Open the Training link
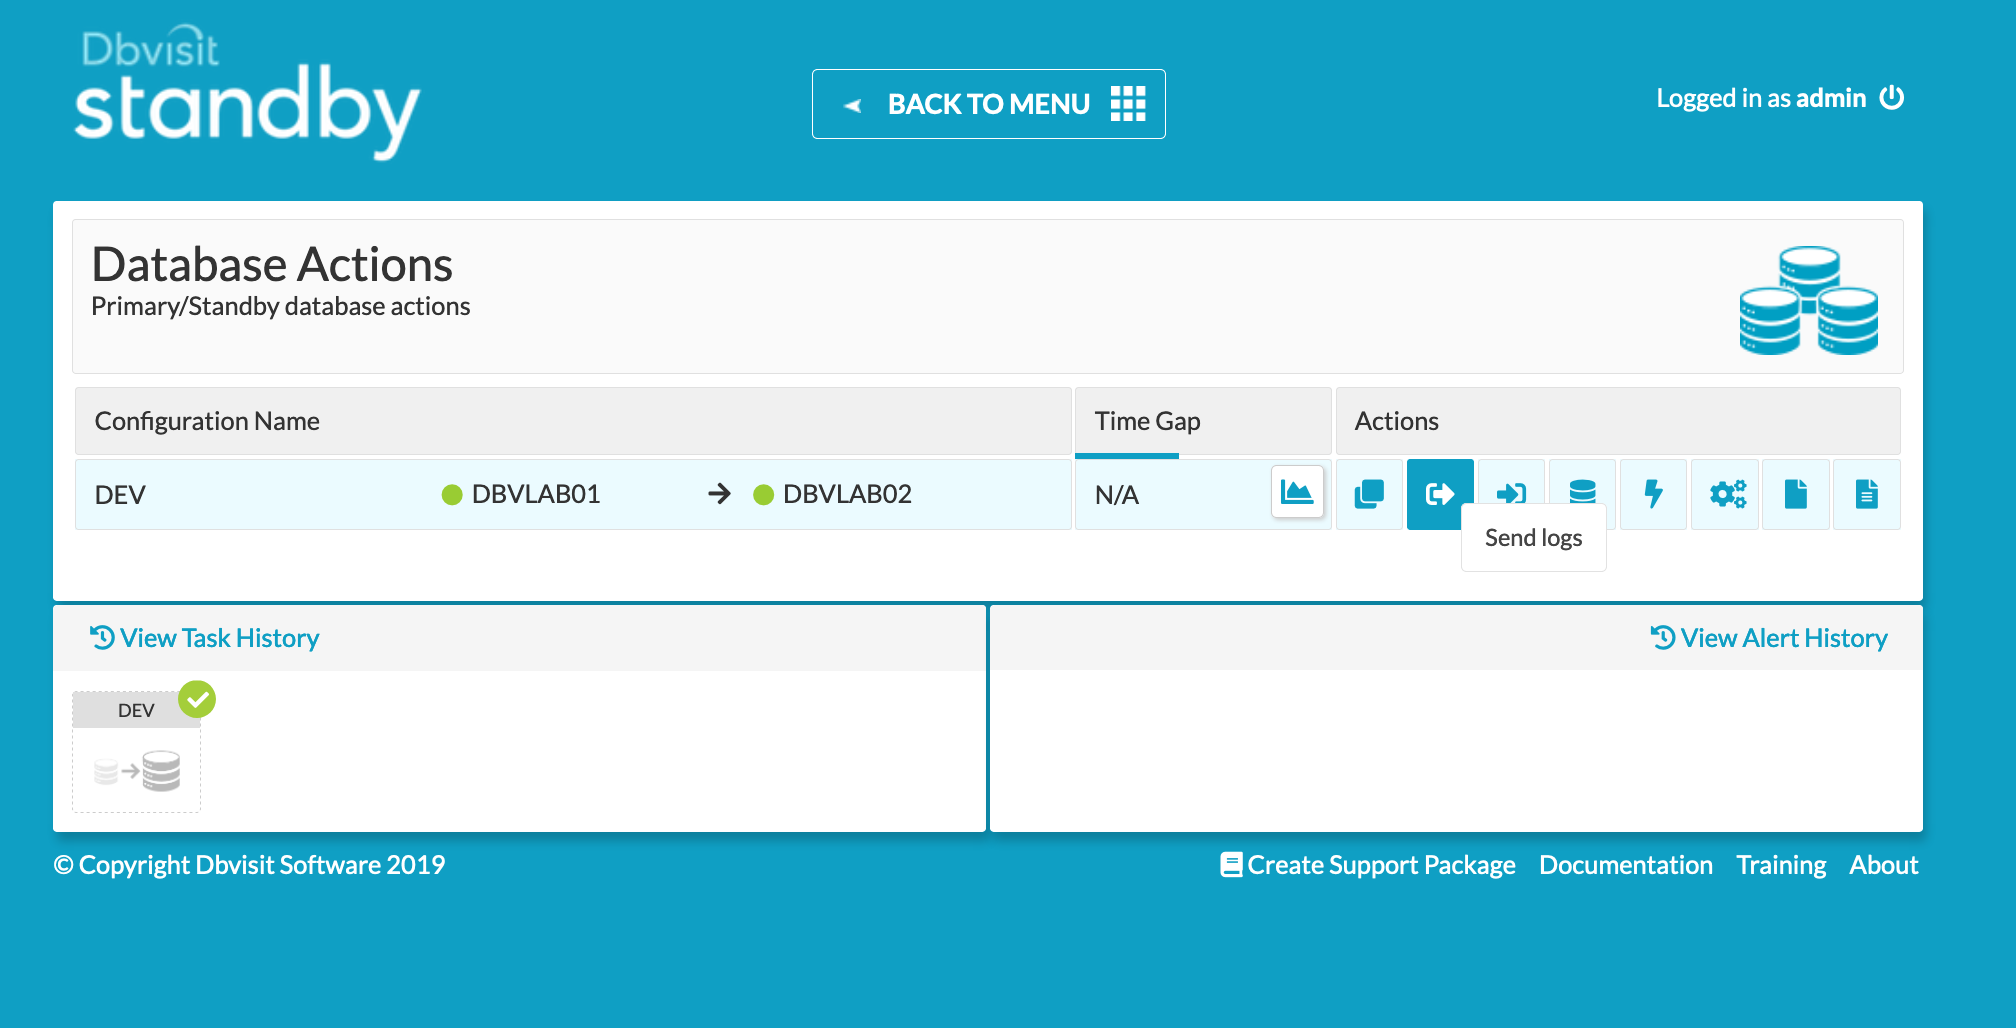2016x1028 pixels. 1781,865
